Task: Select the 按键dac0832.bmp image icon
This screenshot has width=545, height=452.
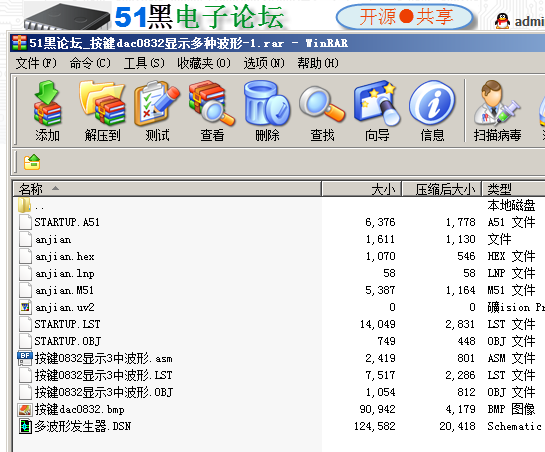Action: pos(25,410)
